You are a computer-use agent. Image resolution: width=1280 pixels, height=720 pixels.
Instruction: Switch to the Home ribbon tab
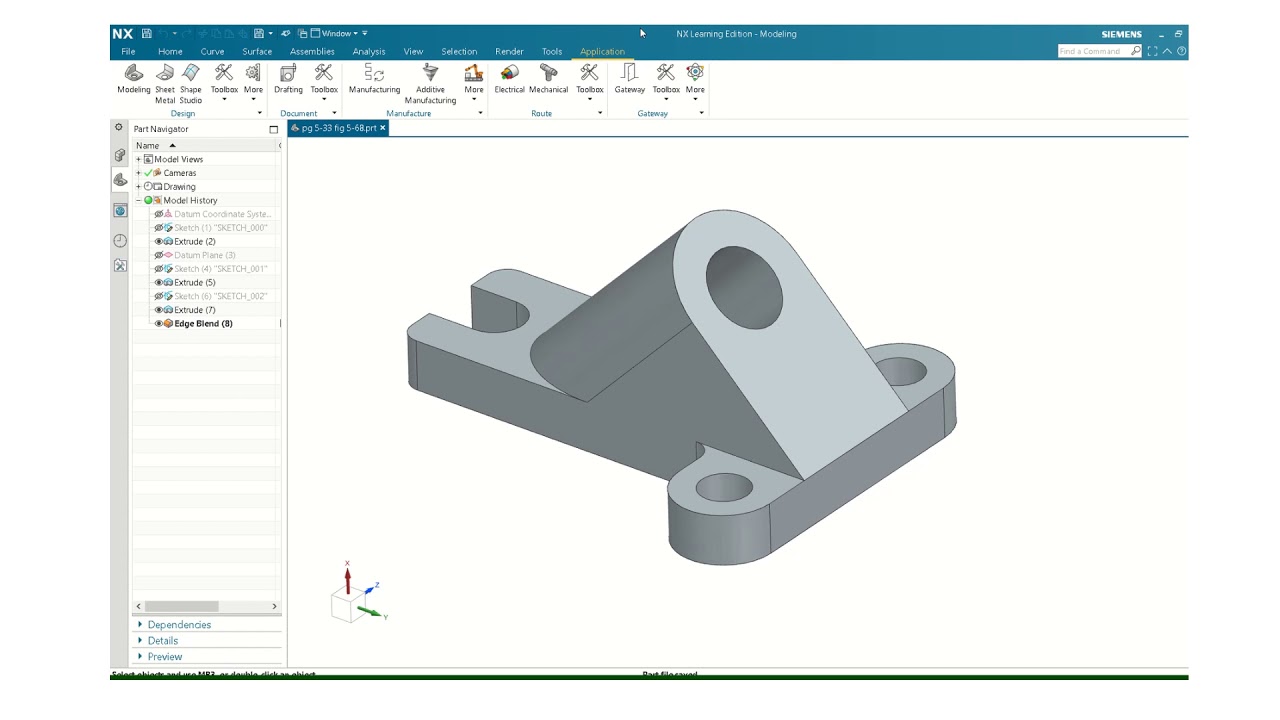[170, 51]
